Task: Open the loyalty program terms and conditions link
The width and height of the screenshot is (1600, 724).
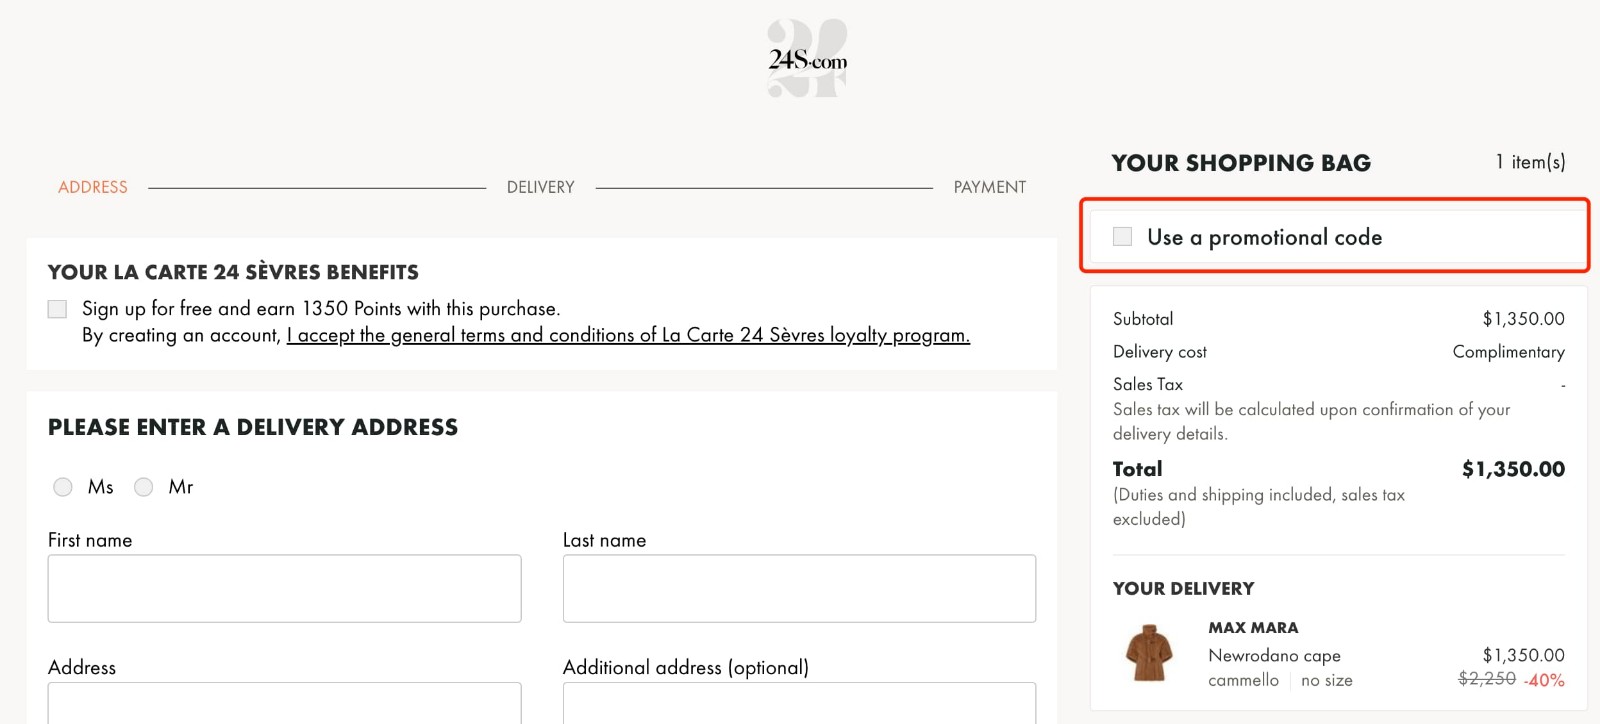Action: pos(627,335)
